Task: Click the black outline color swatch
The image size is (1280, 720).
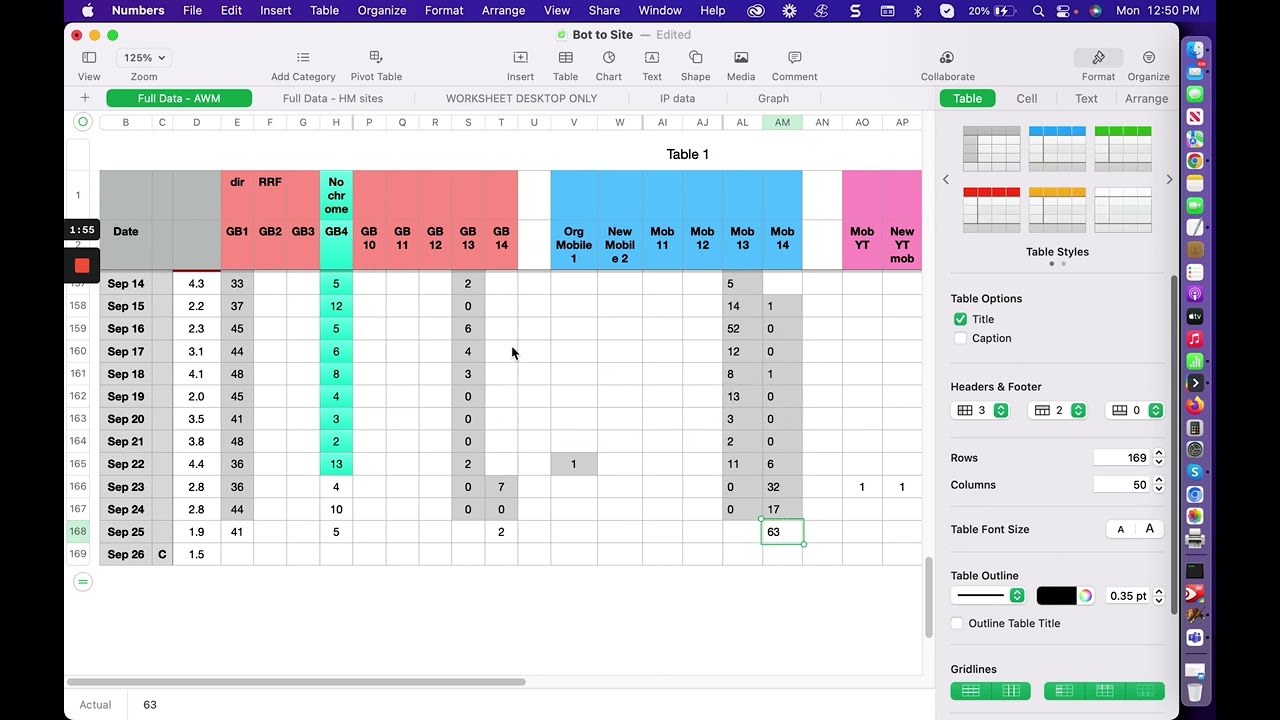Action: (1056, 596)
